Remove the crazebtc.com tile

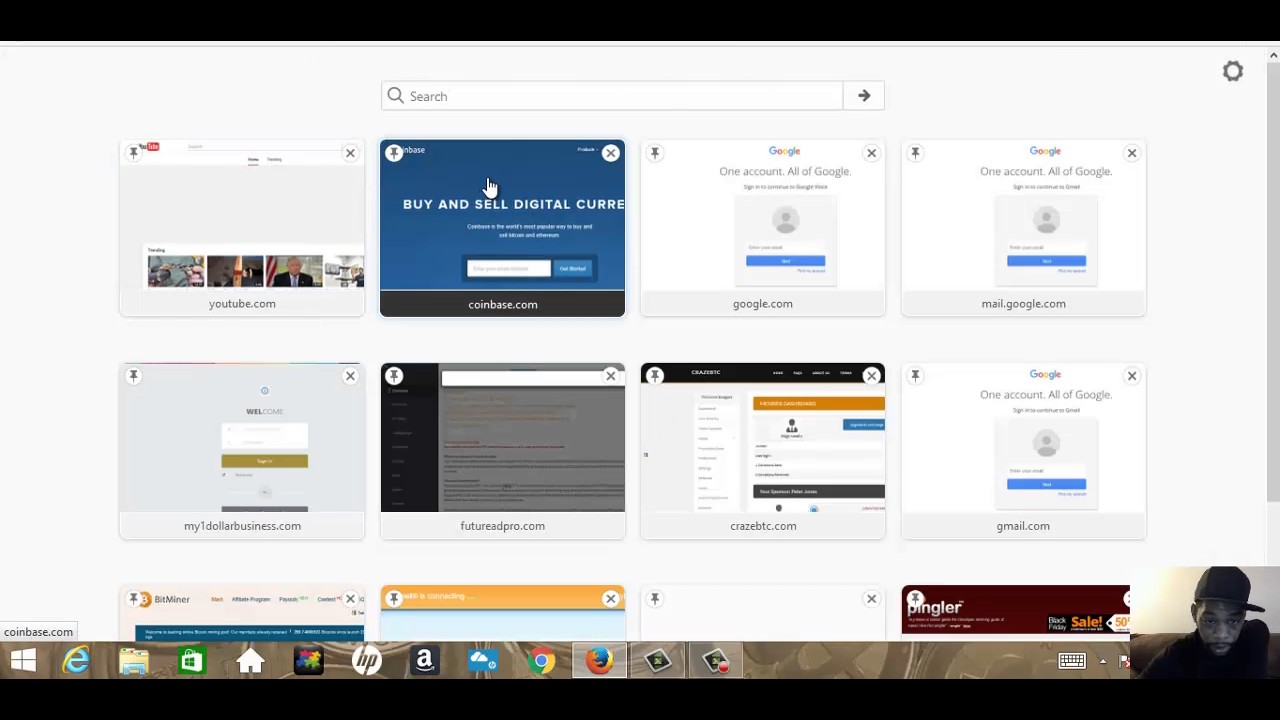coord(871,376)
